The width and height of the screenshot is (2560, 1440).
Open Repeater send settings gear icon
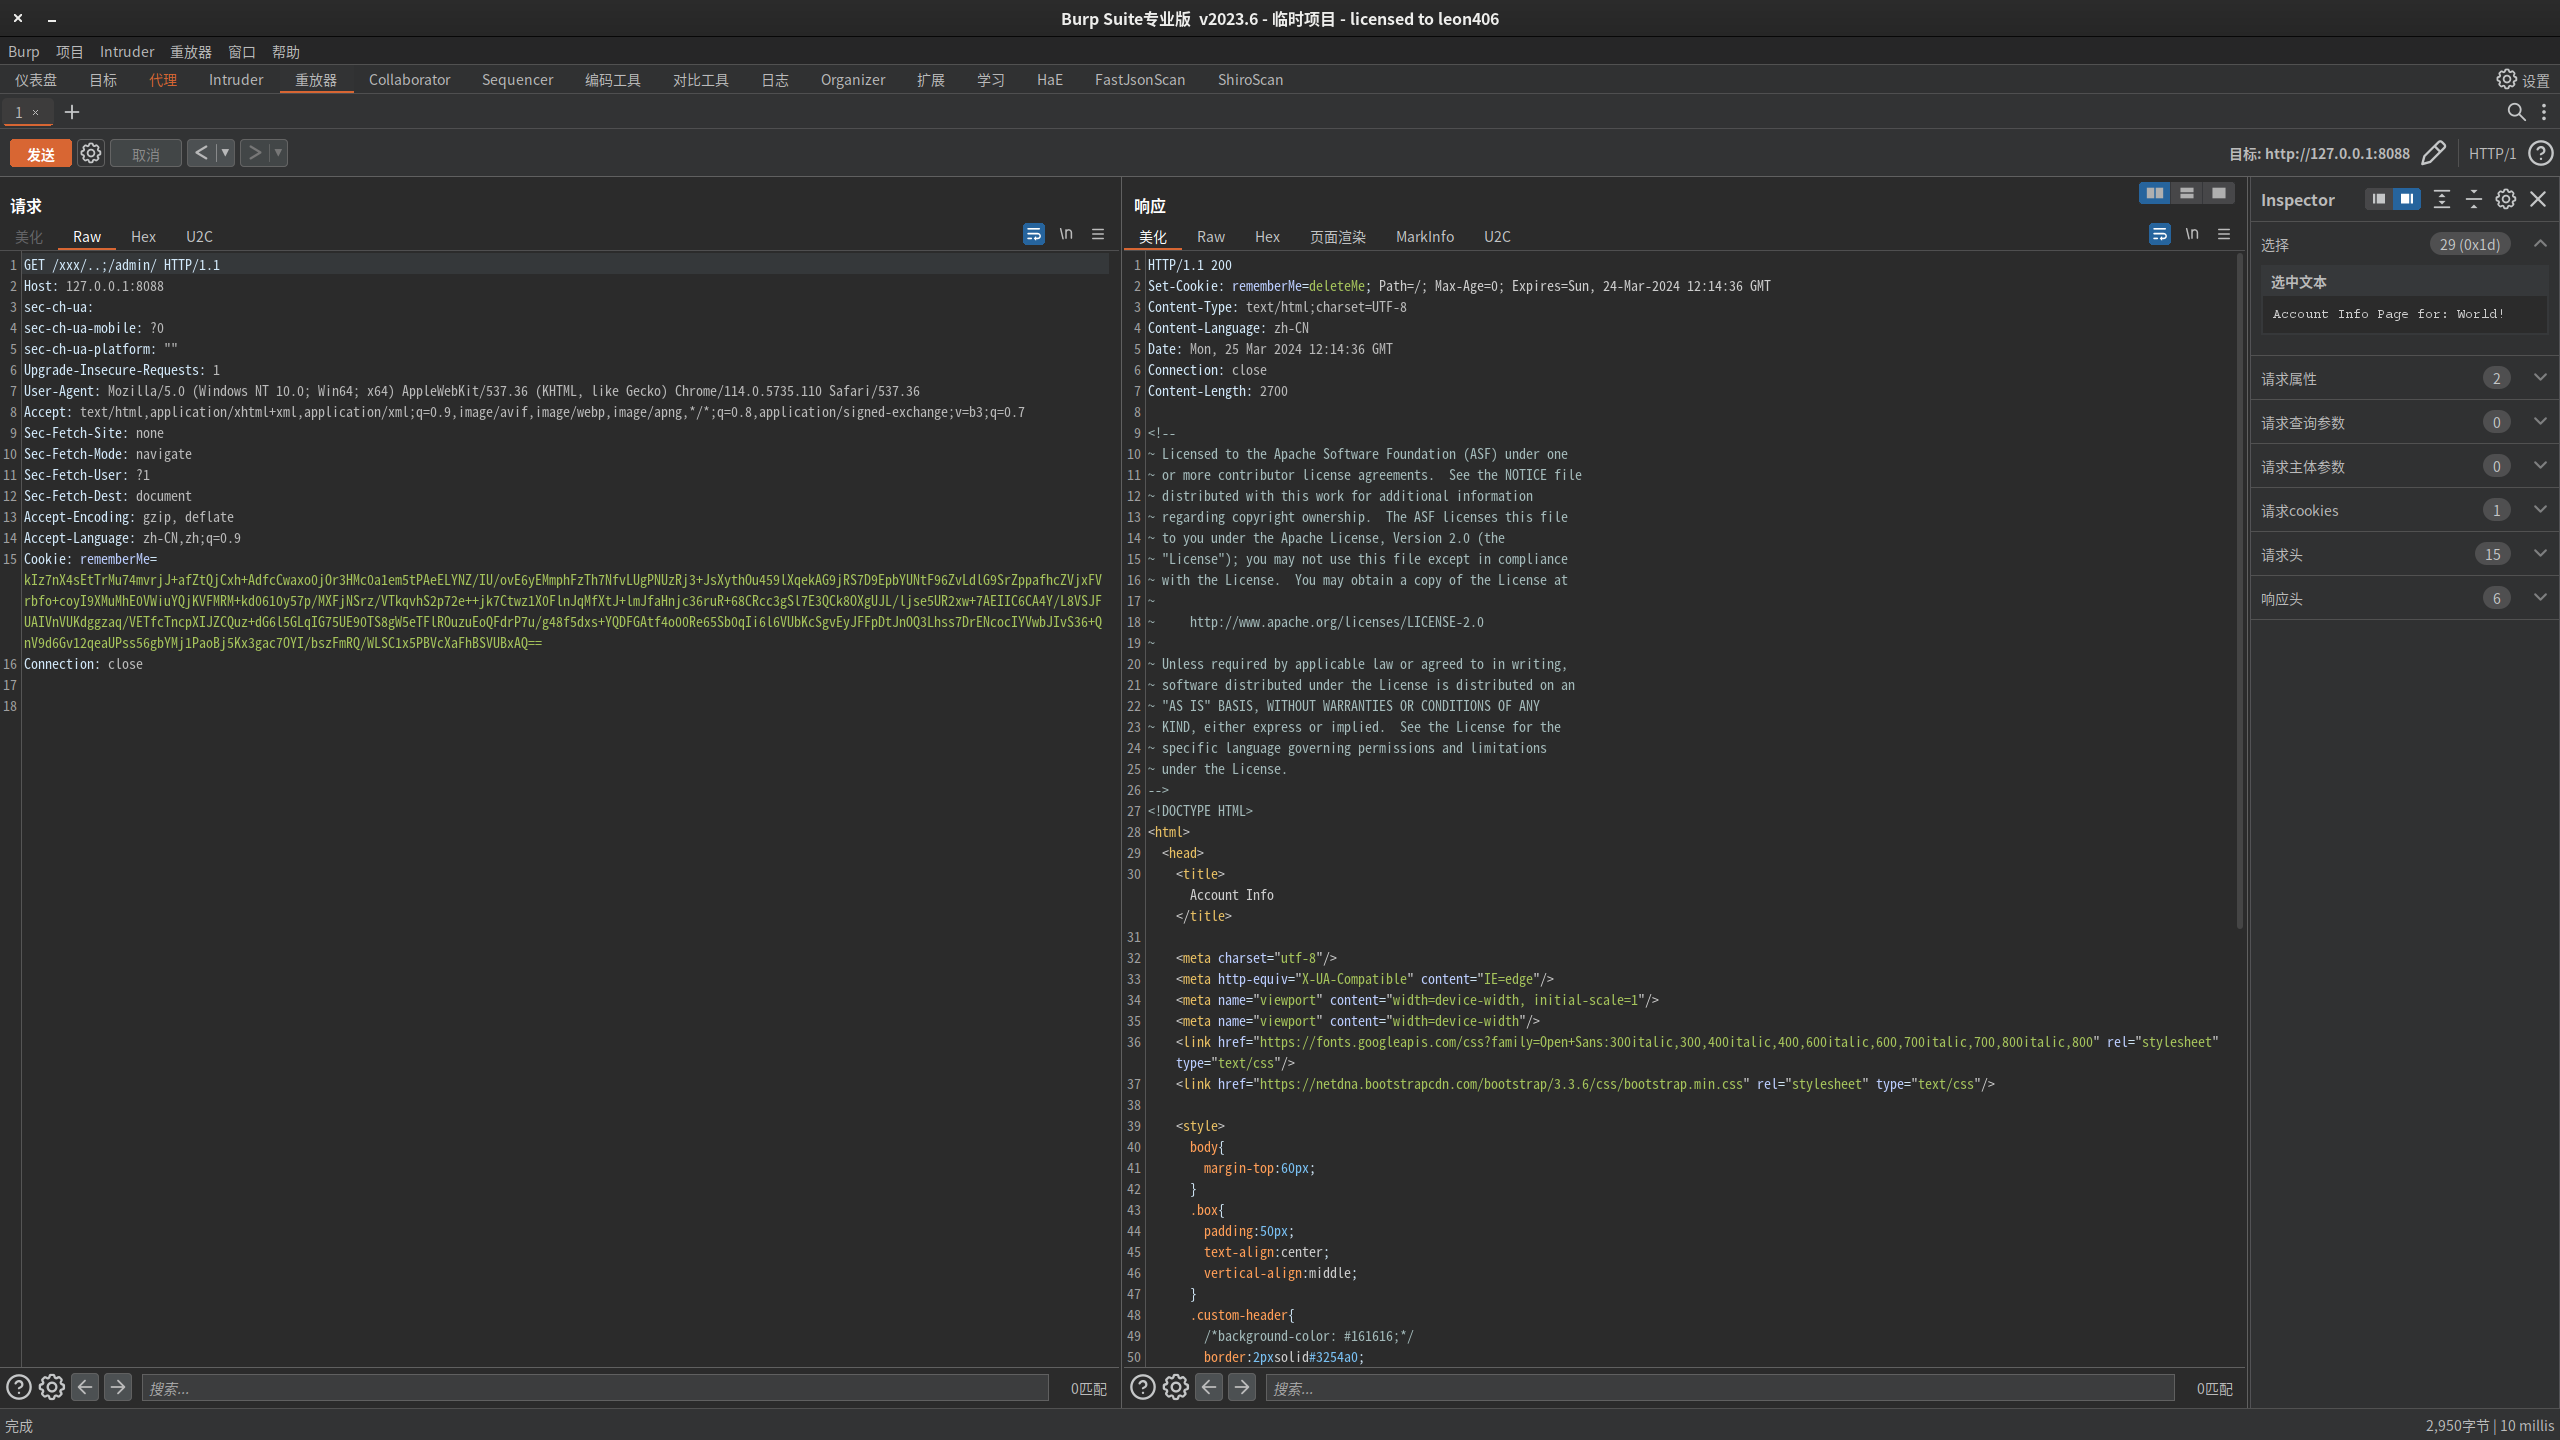tap(91, 153)
